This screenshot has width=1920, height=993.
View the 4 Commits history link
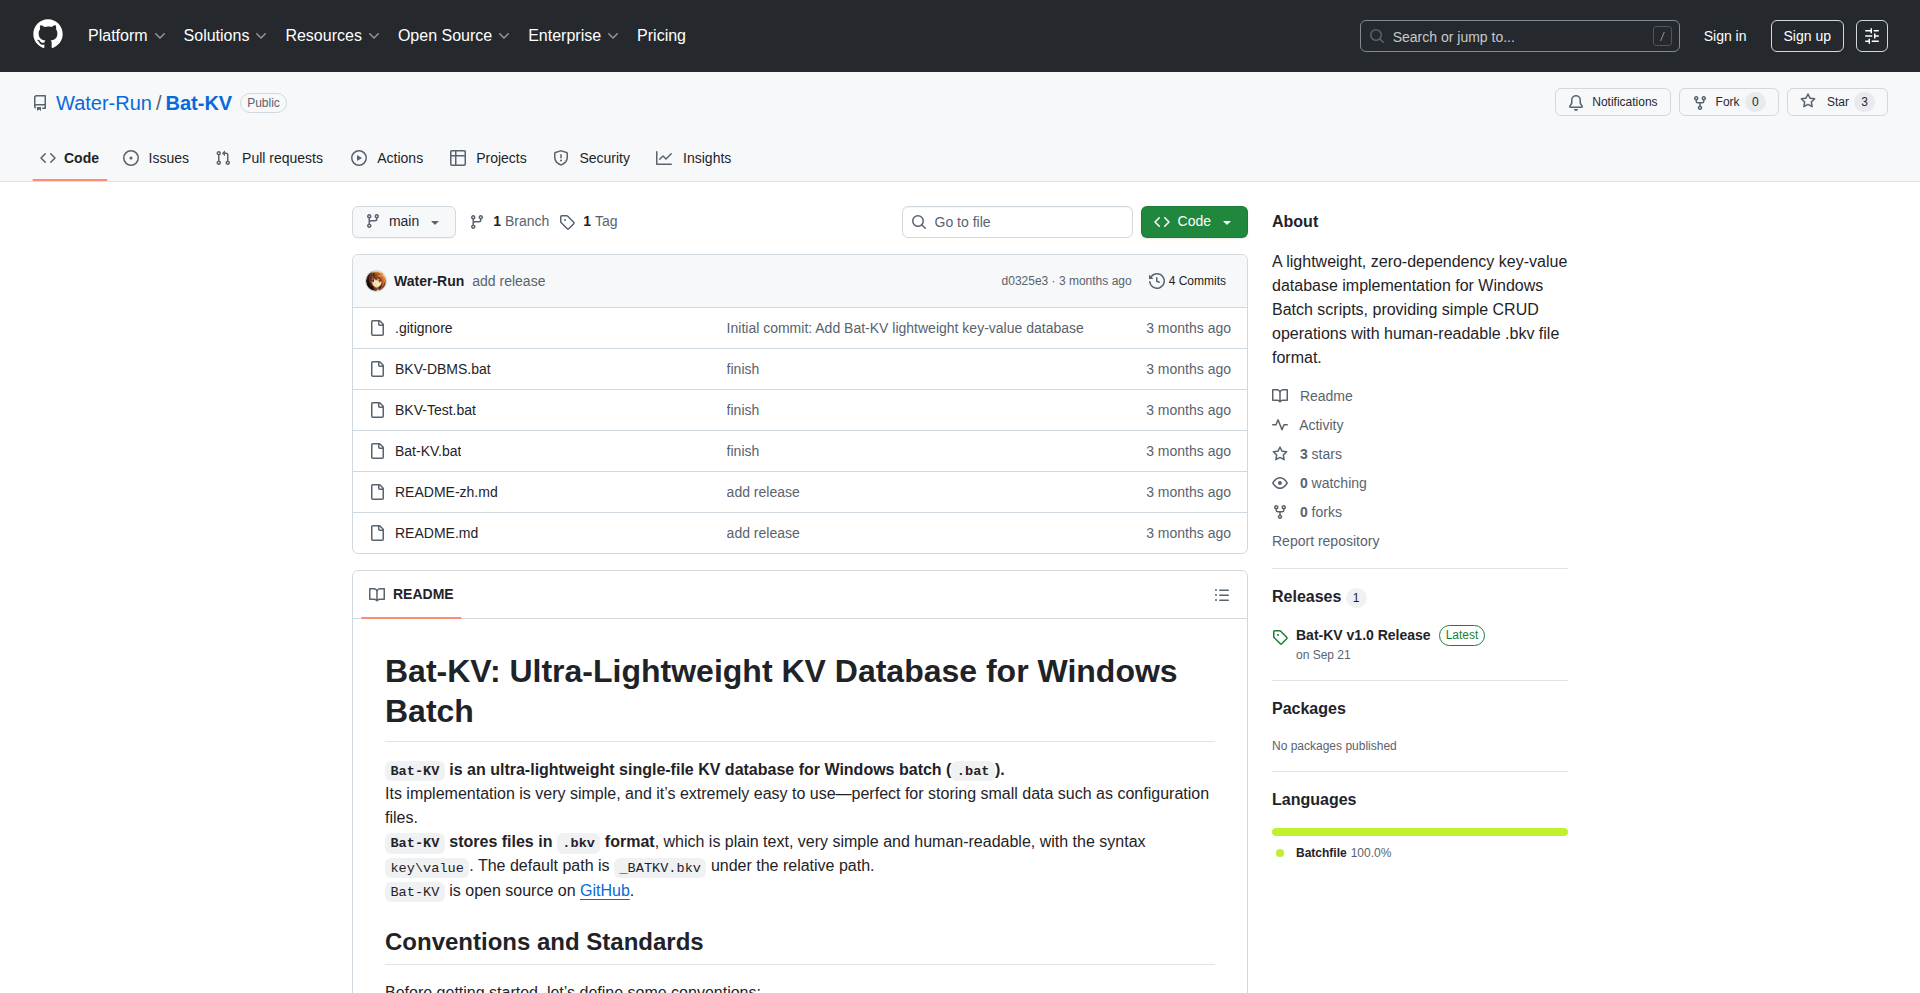[x=1188, y=281]
